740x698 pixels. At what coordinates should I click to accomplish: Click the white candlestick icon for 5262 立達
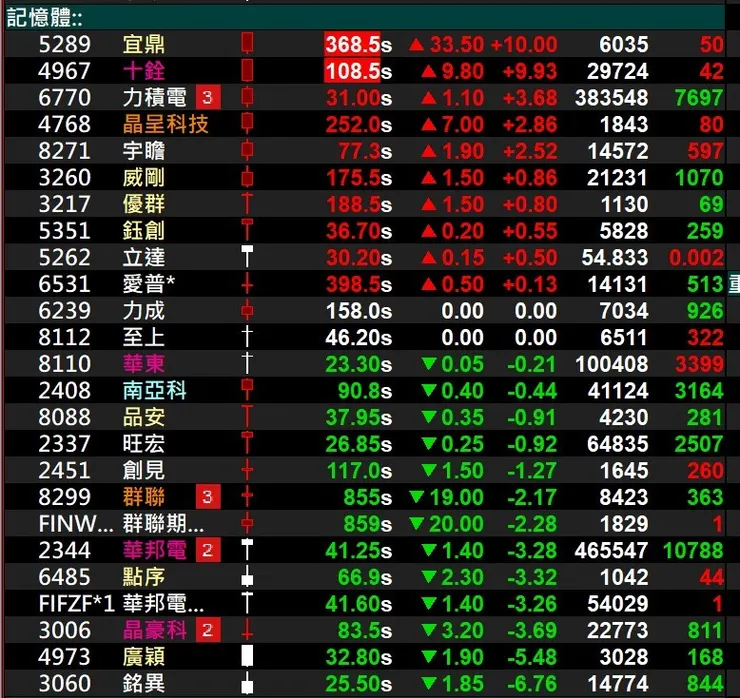tap(247, 256)
